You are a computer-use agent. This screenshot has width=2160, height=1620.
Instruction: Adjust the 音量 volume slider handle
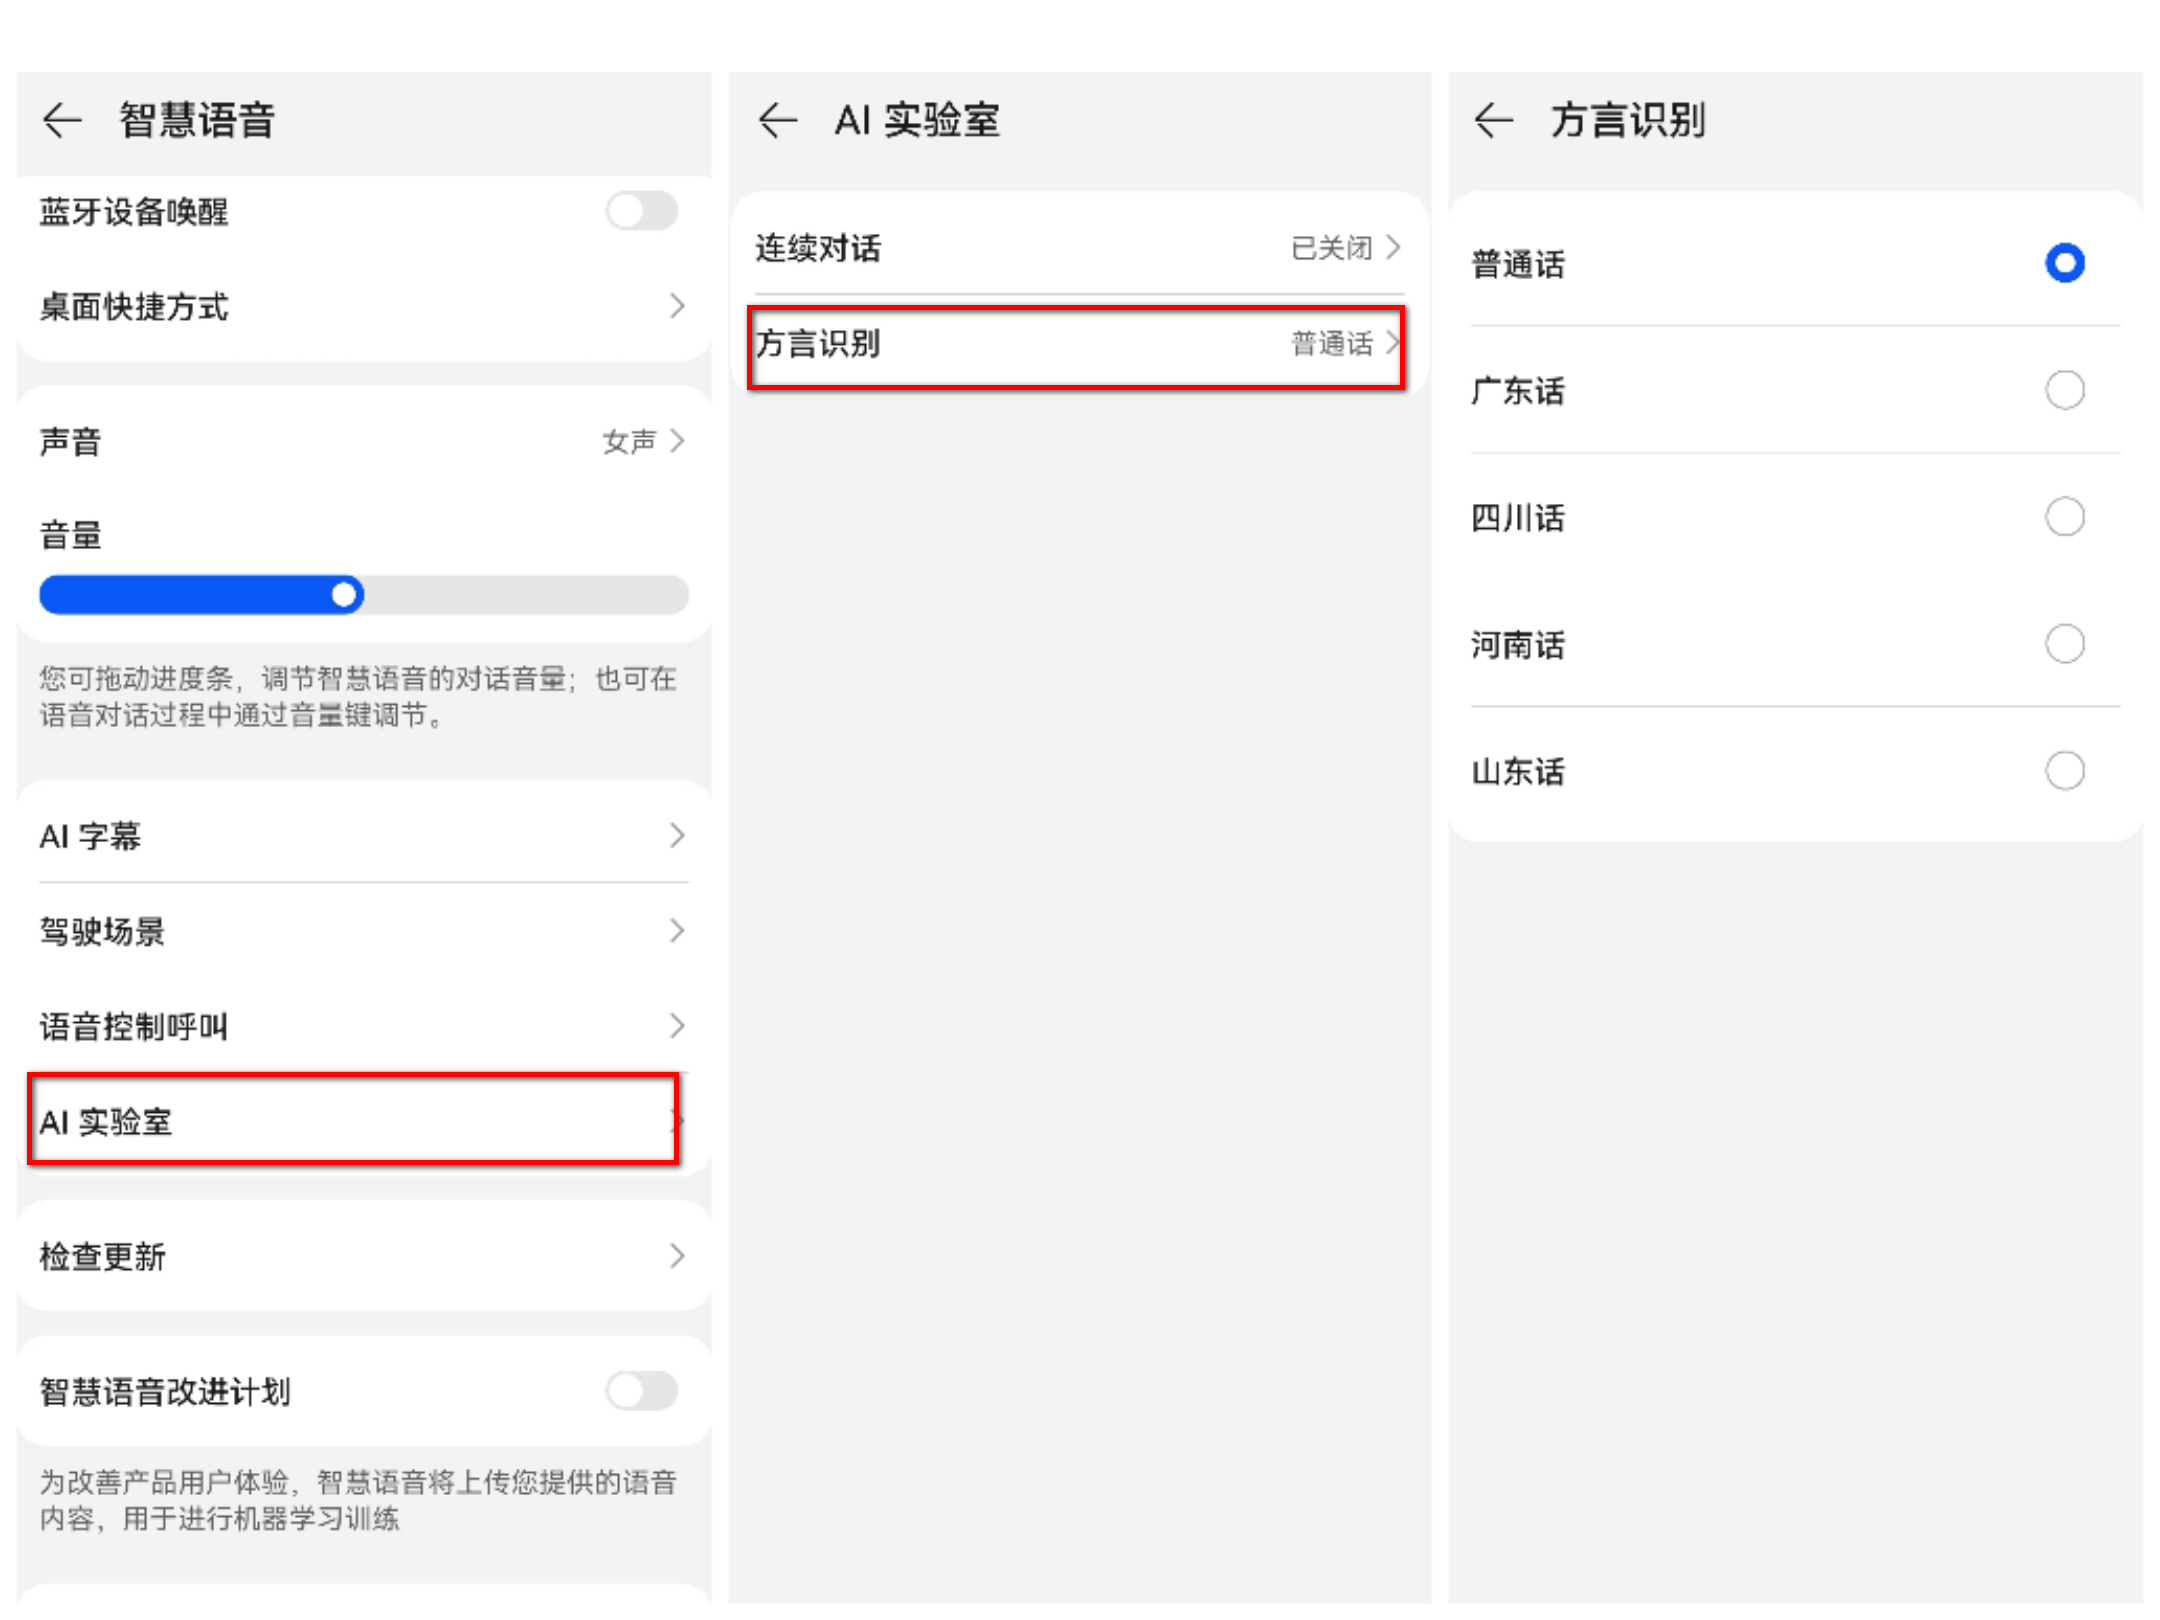[344, 594]
